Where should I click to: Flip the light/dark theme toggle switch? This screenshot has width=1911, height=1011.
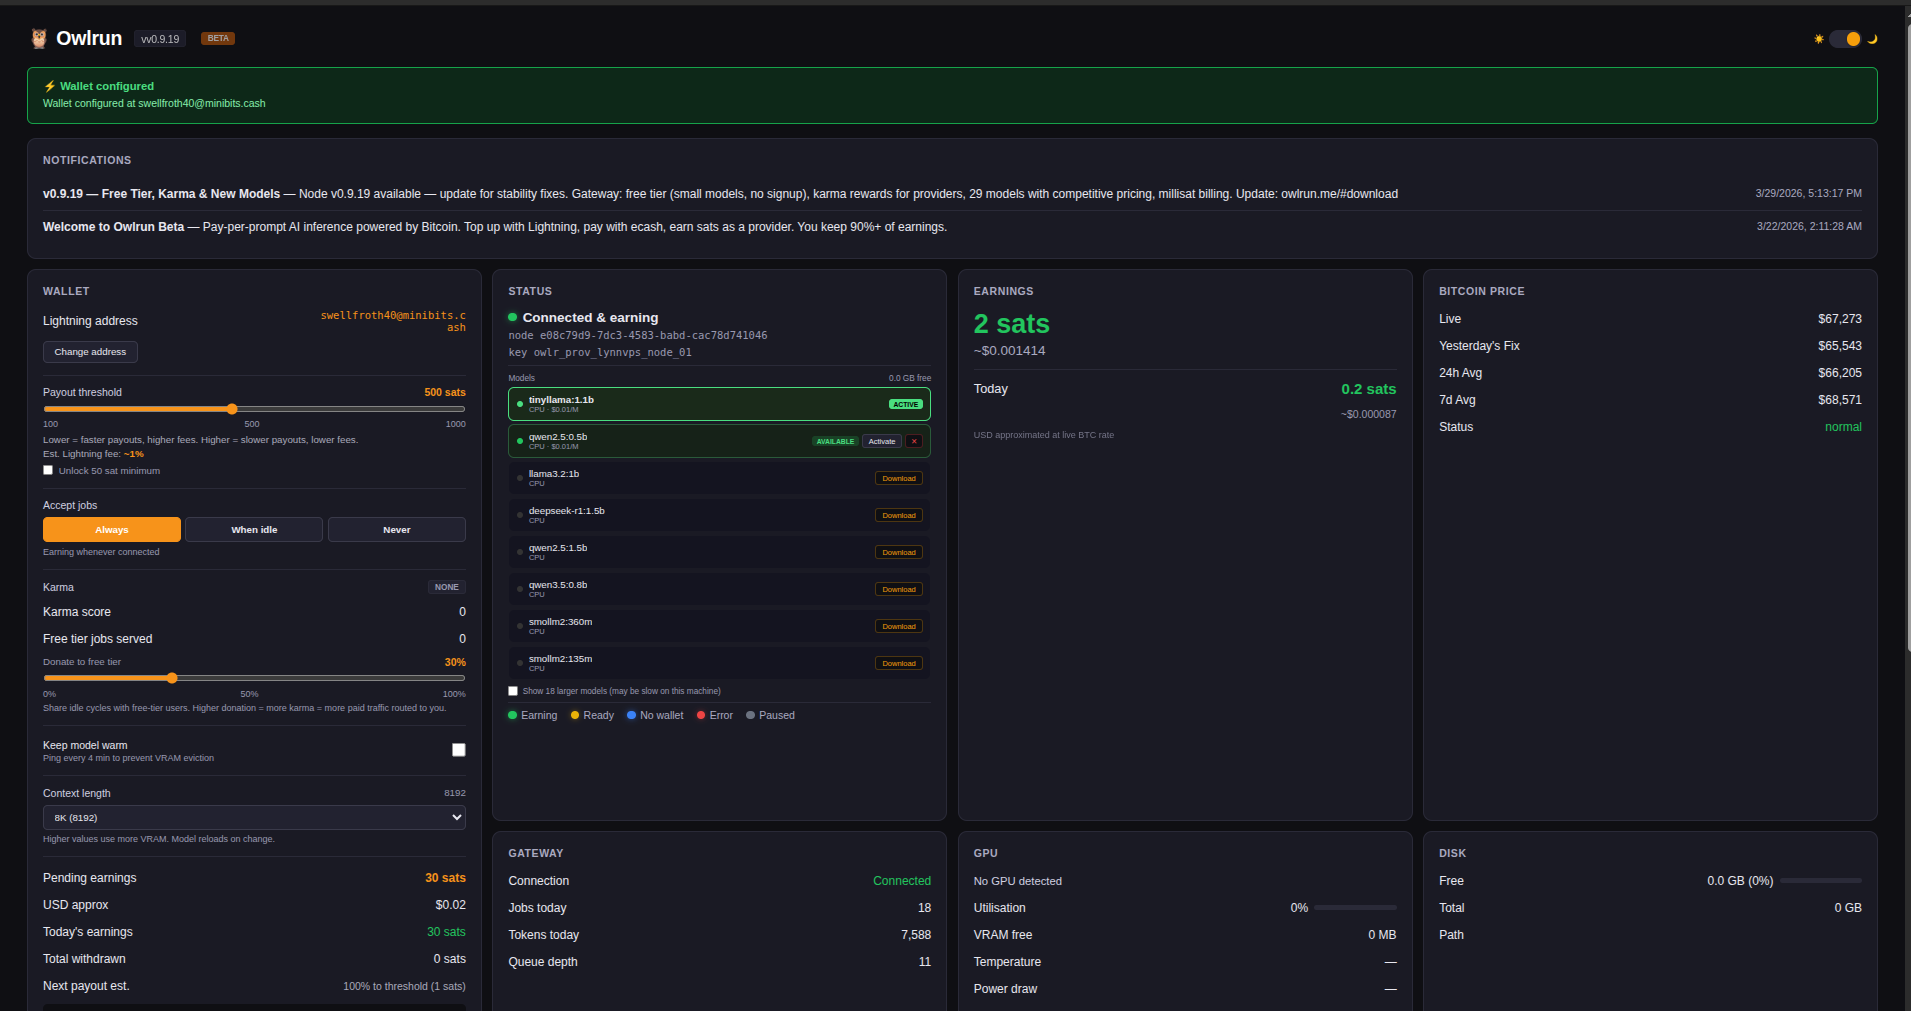point(1843,39)
